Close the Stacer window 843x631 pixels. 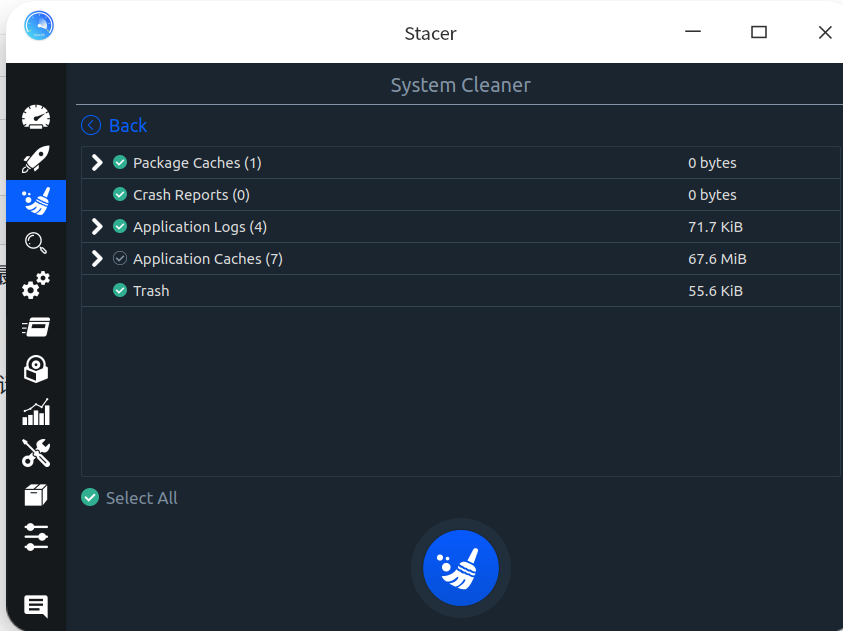[825, 32]
